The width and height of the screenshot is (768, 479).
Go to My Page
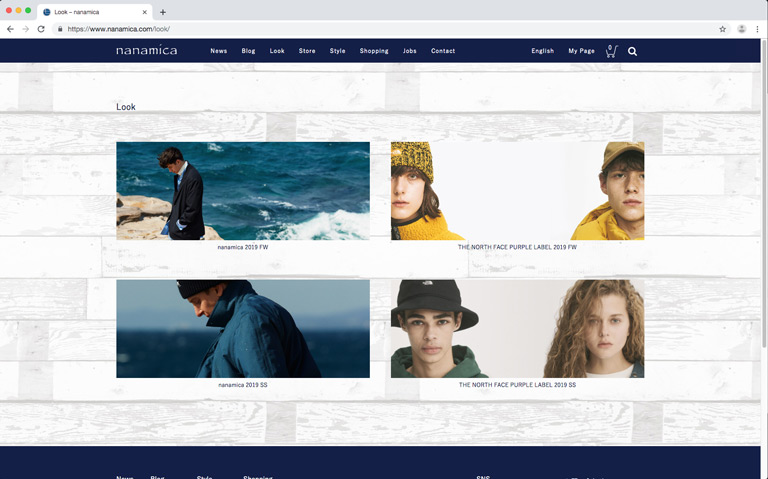pyautogui.click(x=581, y=51)
